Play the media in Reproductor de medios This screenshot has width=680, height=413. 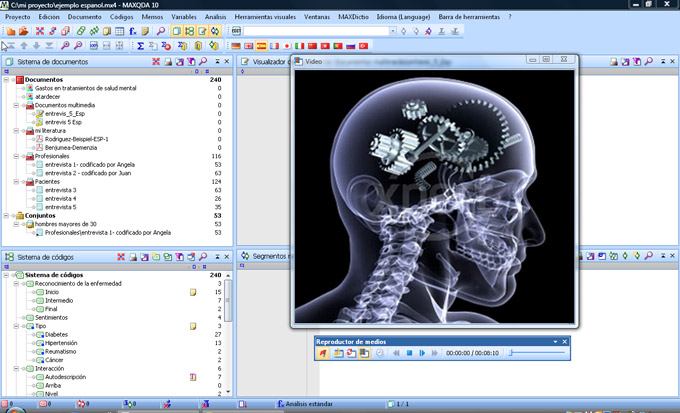422,353
